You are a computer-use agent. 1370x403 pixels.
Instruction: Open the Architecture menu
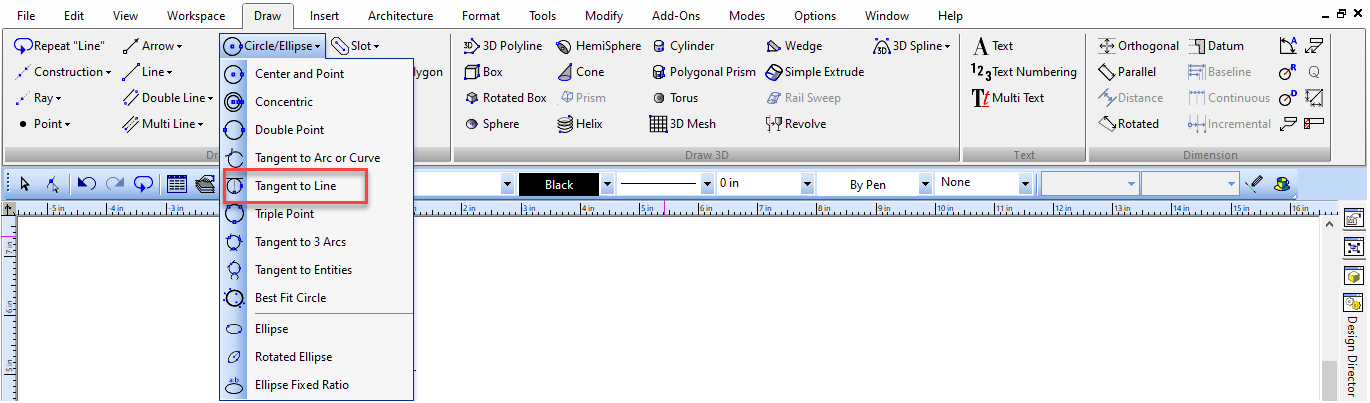400,16
